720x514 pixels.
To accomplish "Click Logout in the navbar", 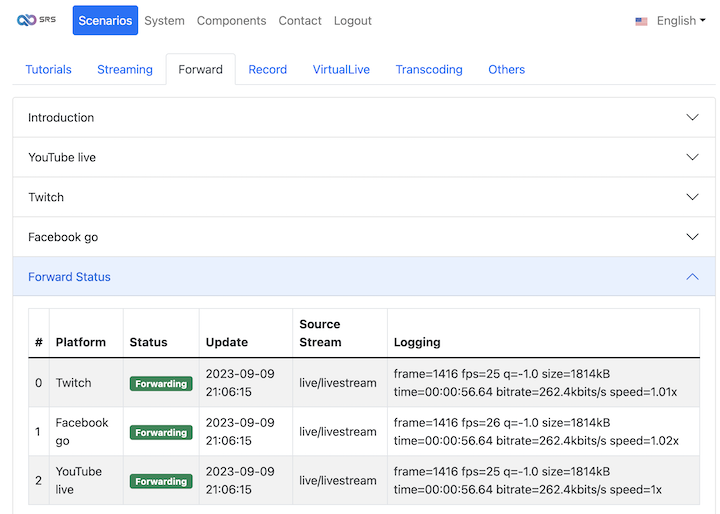I will click(352, 21).
